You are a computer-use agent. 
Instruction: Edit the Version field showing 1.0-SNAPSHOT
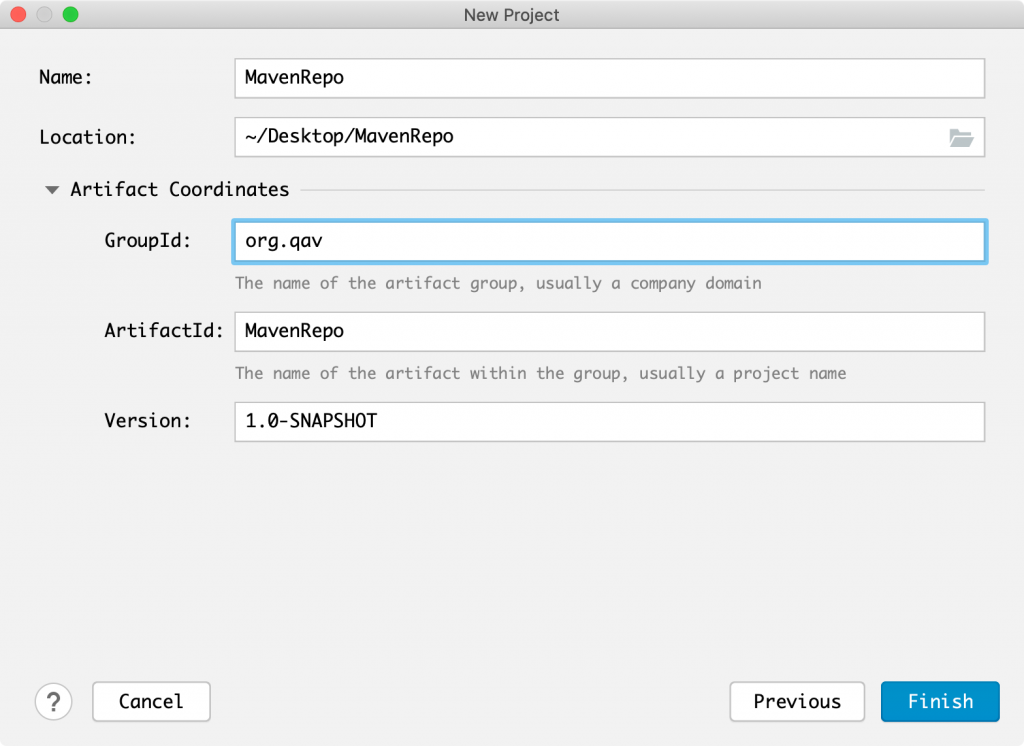(x=609, y=421)
